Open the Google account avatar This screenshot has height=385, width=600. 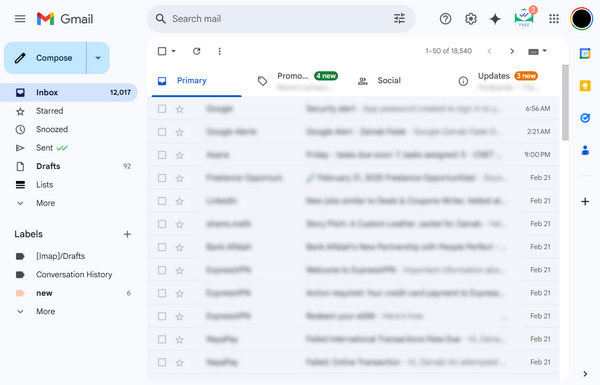tap(581, 19)
